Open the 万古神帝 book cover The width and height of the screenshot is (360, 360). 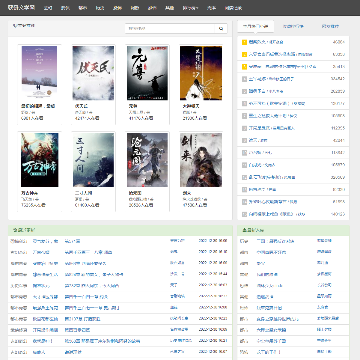pyautogui.click(x=40, y=160)
